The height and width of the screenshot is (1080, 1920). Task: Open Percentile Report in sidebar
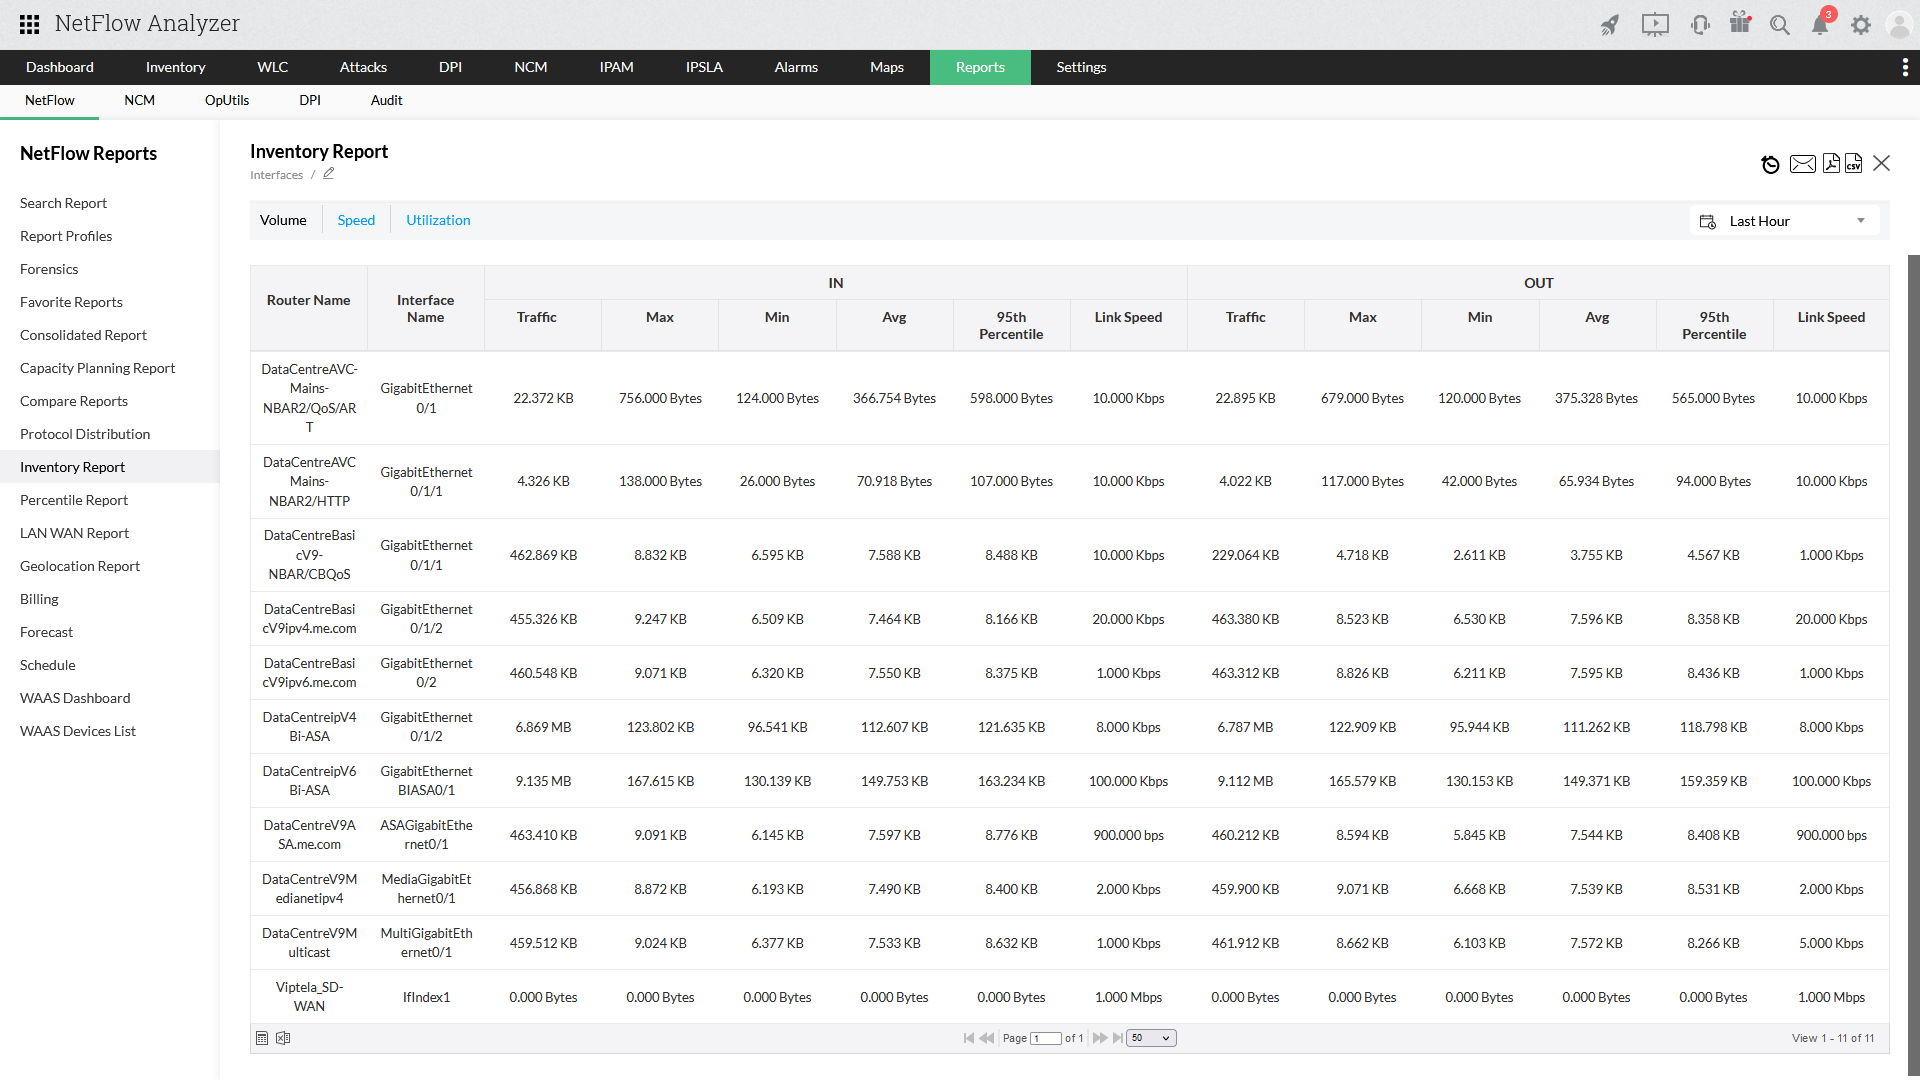point(74,500)
